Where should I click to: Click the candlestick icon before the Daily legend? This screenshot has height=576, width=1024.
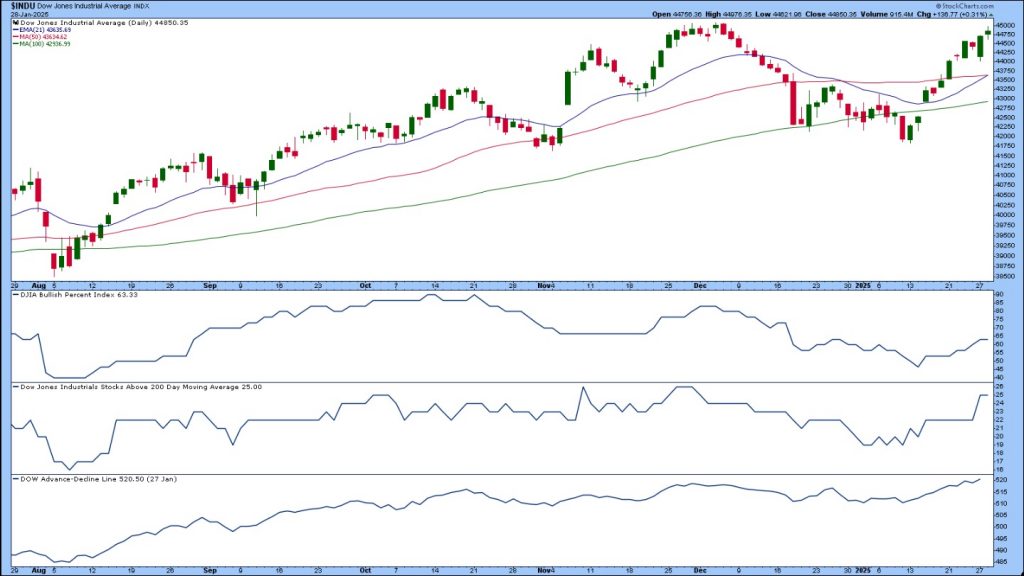(x=16, y=23)
